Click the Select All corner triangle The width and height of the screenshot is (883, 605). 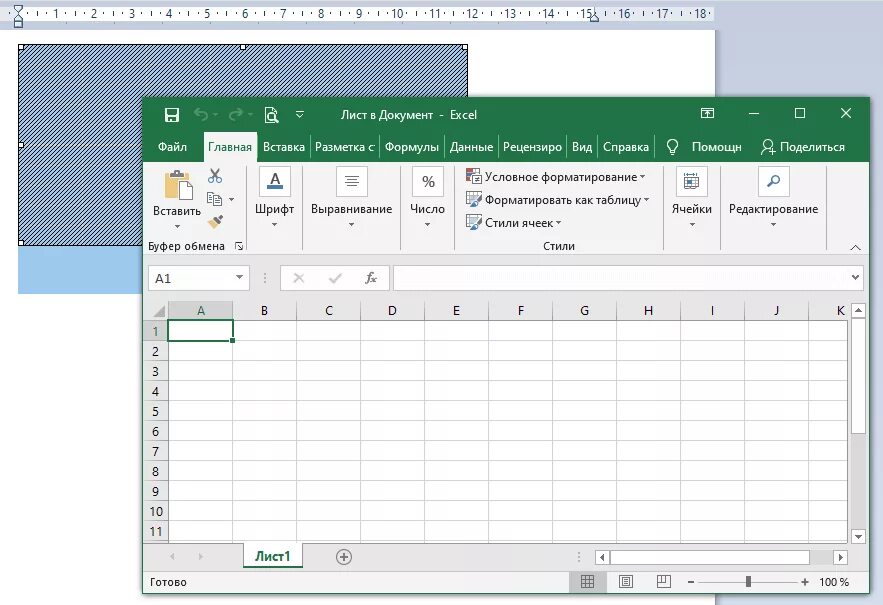[159, 310]
